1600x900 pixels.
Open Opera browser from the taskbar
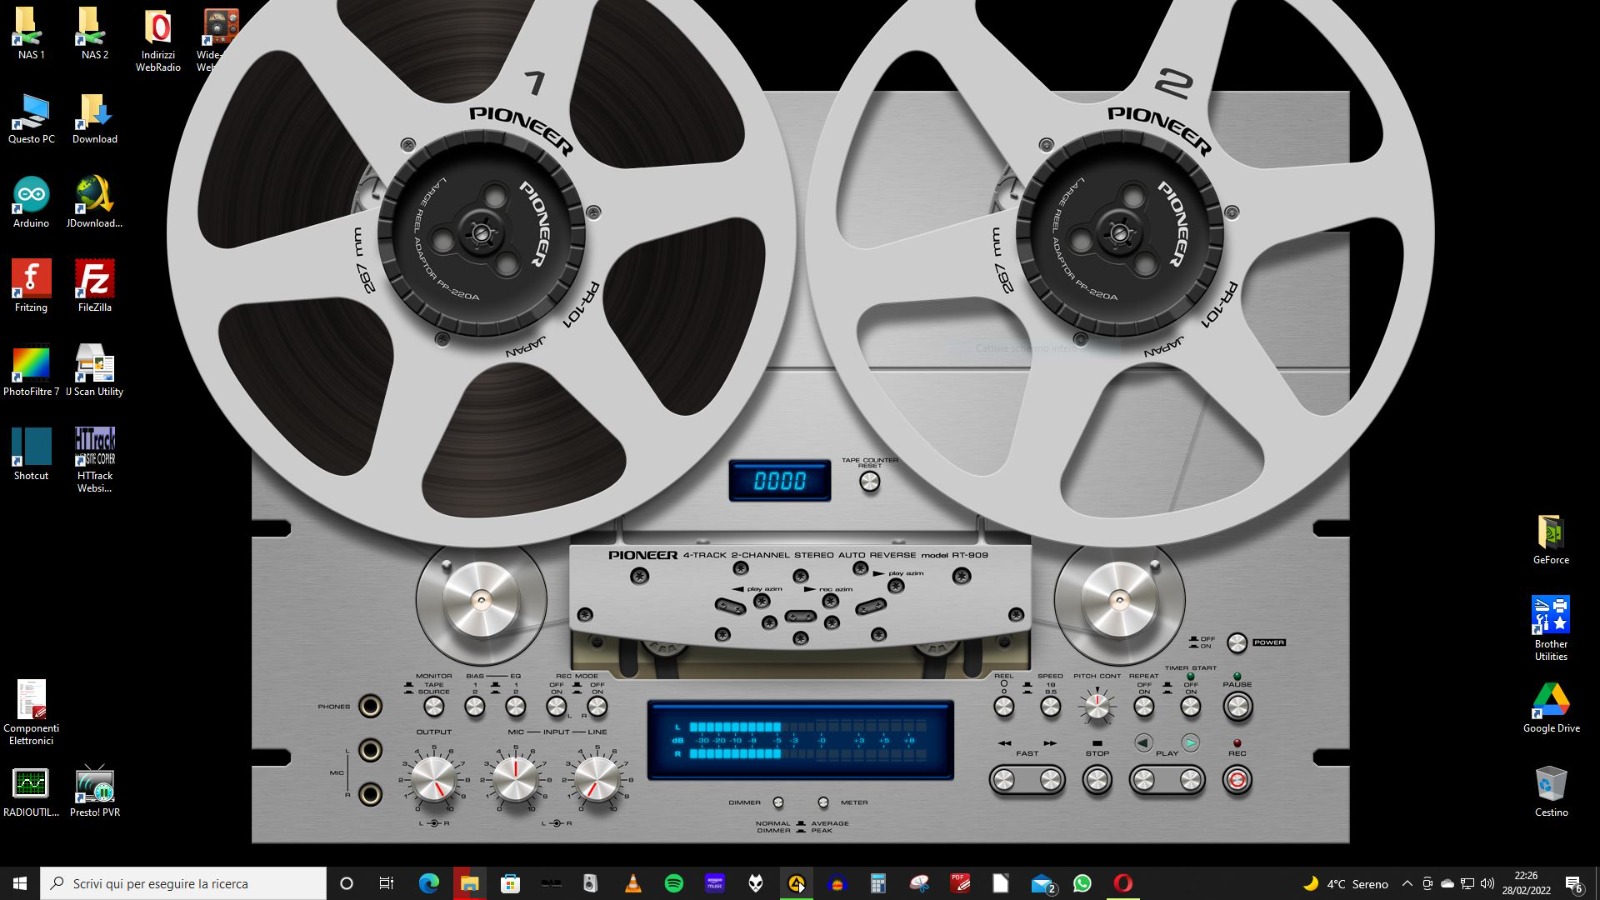click(x=1123, y=883)
